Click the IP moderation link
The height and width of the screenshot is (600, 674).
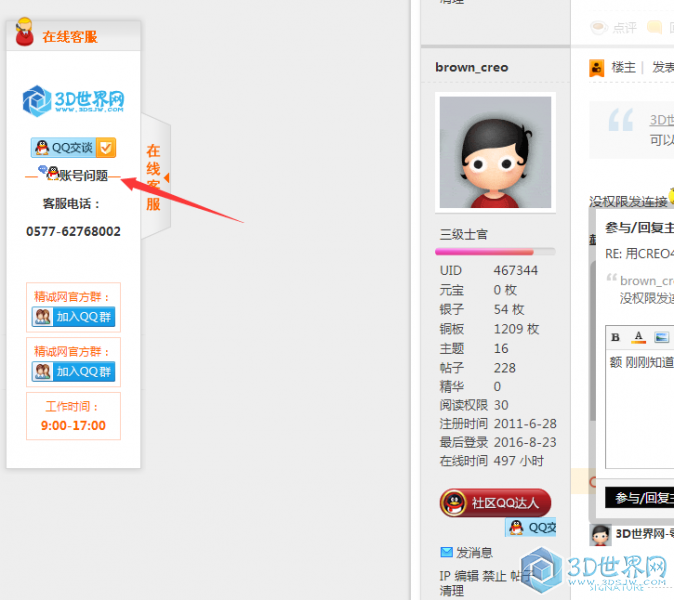[445, 576]
